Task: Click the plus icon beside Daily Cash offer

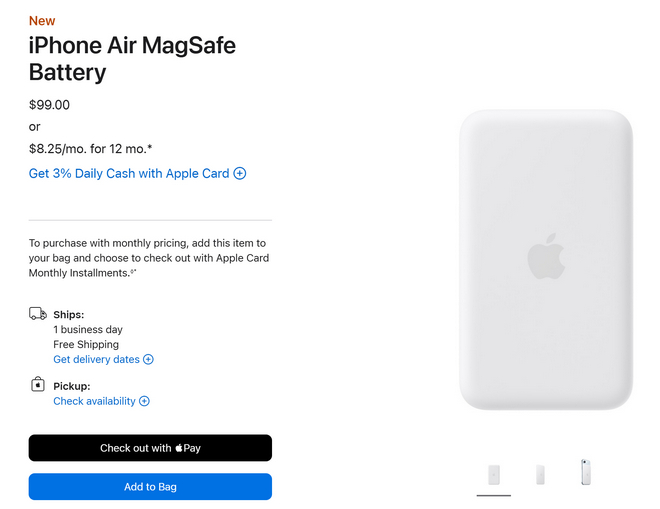Action: pyautogui.click(x=240, y=174)
